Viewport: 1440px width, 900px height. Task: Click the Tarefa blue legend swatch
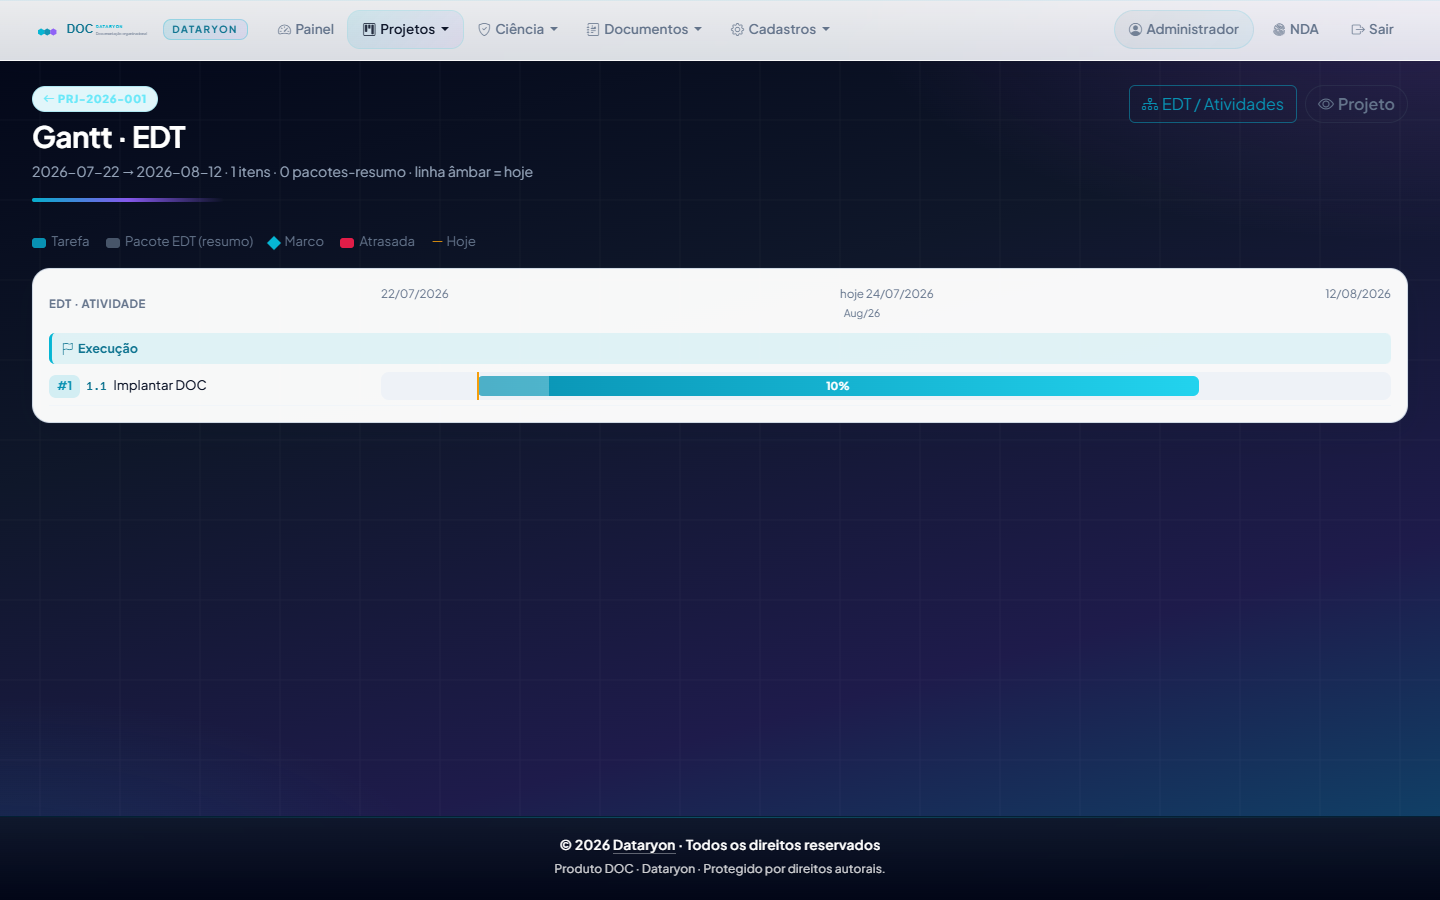coord(39,243)
